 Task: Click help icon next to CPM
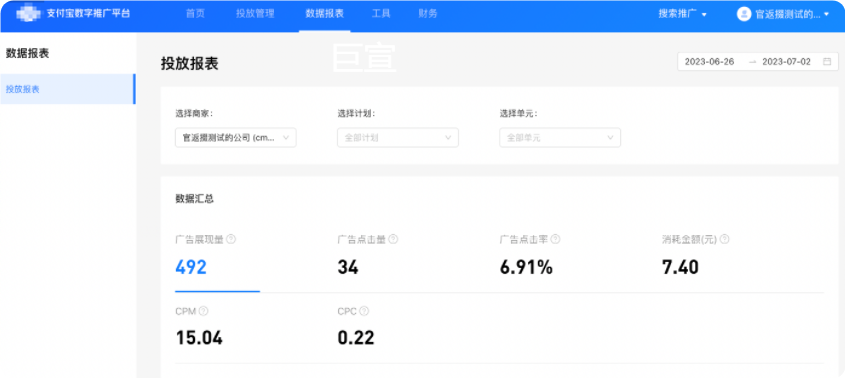click(203, 311)
